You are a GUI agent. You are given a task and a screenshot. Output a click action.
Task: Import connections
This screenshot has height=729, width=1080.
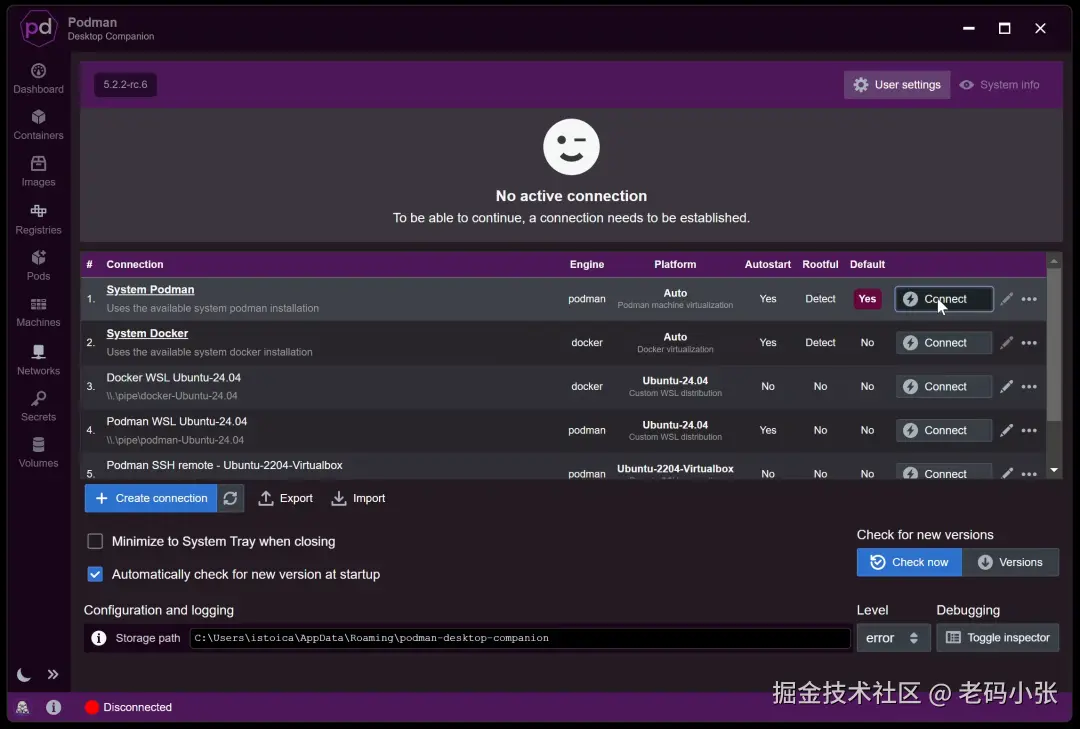click(357, 498)
